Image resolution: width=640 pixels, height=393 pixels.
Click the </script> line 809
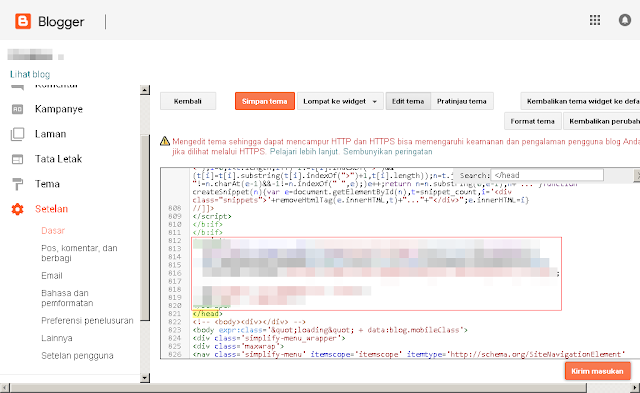tap(212, 216)
